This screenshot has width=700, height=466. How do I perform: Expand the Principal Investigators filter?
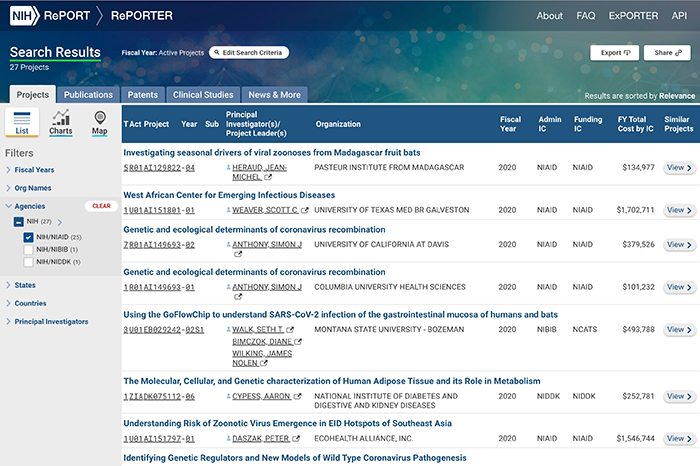47,322
